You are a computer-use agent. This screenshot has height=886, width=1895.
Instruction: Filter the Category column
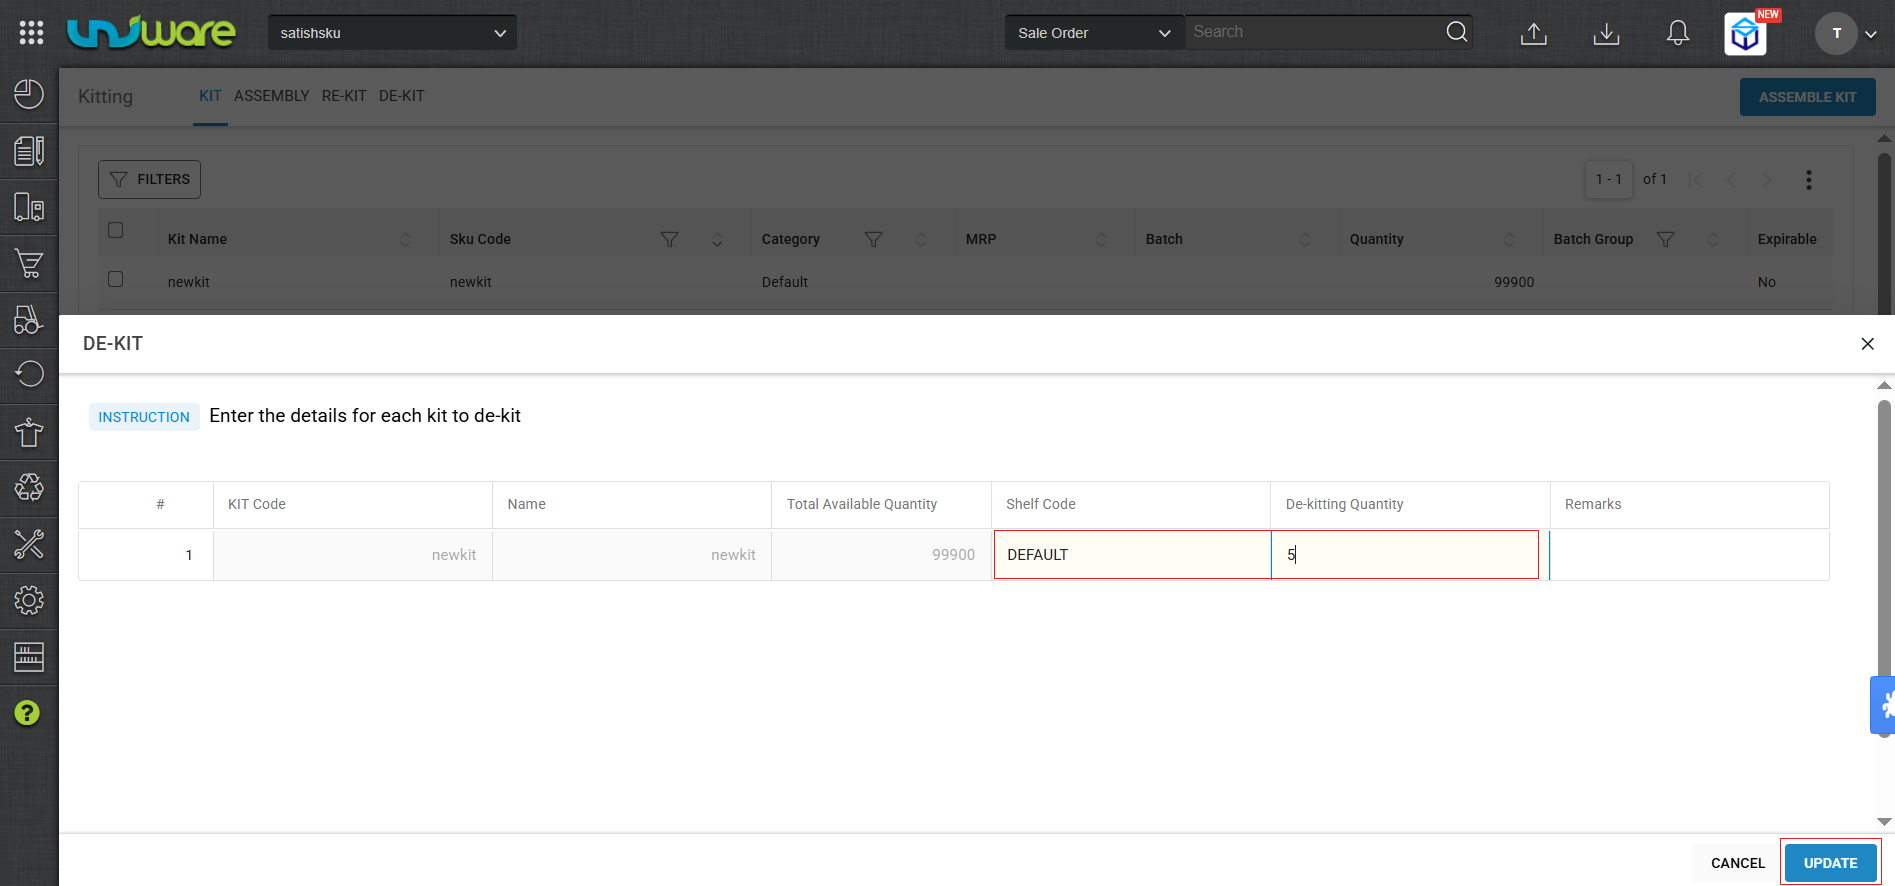[x=873, y=239]
